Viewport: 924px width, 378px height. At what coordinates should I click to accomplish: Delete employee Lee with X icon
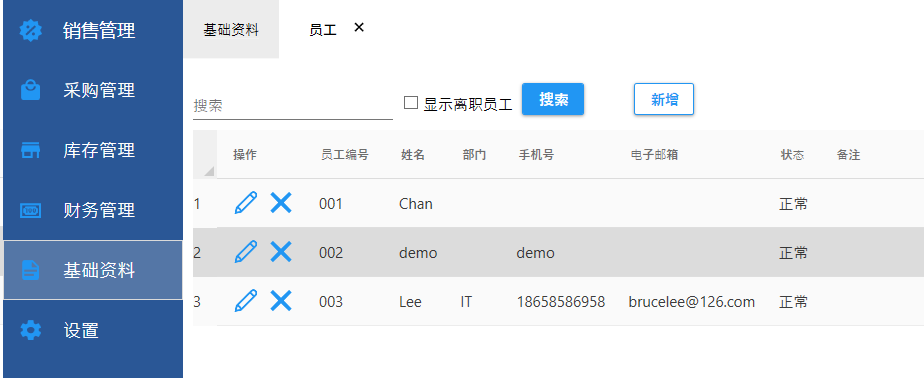[280, 301]
